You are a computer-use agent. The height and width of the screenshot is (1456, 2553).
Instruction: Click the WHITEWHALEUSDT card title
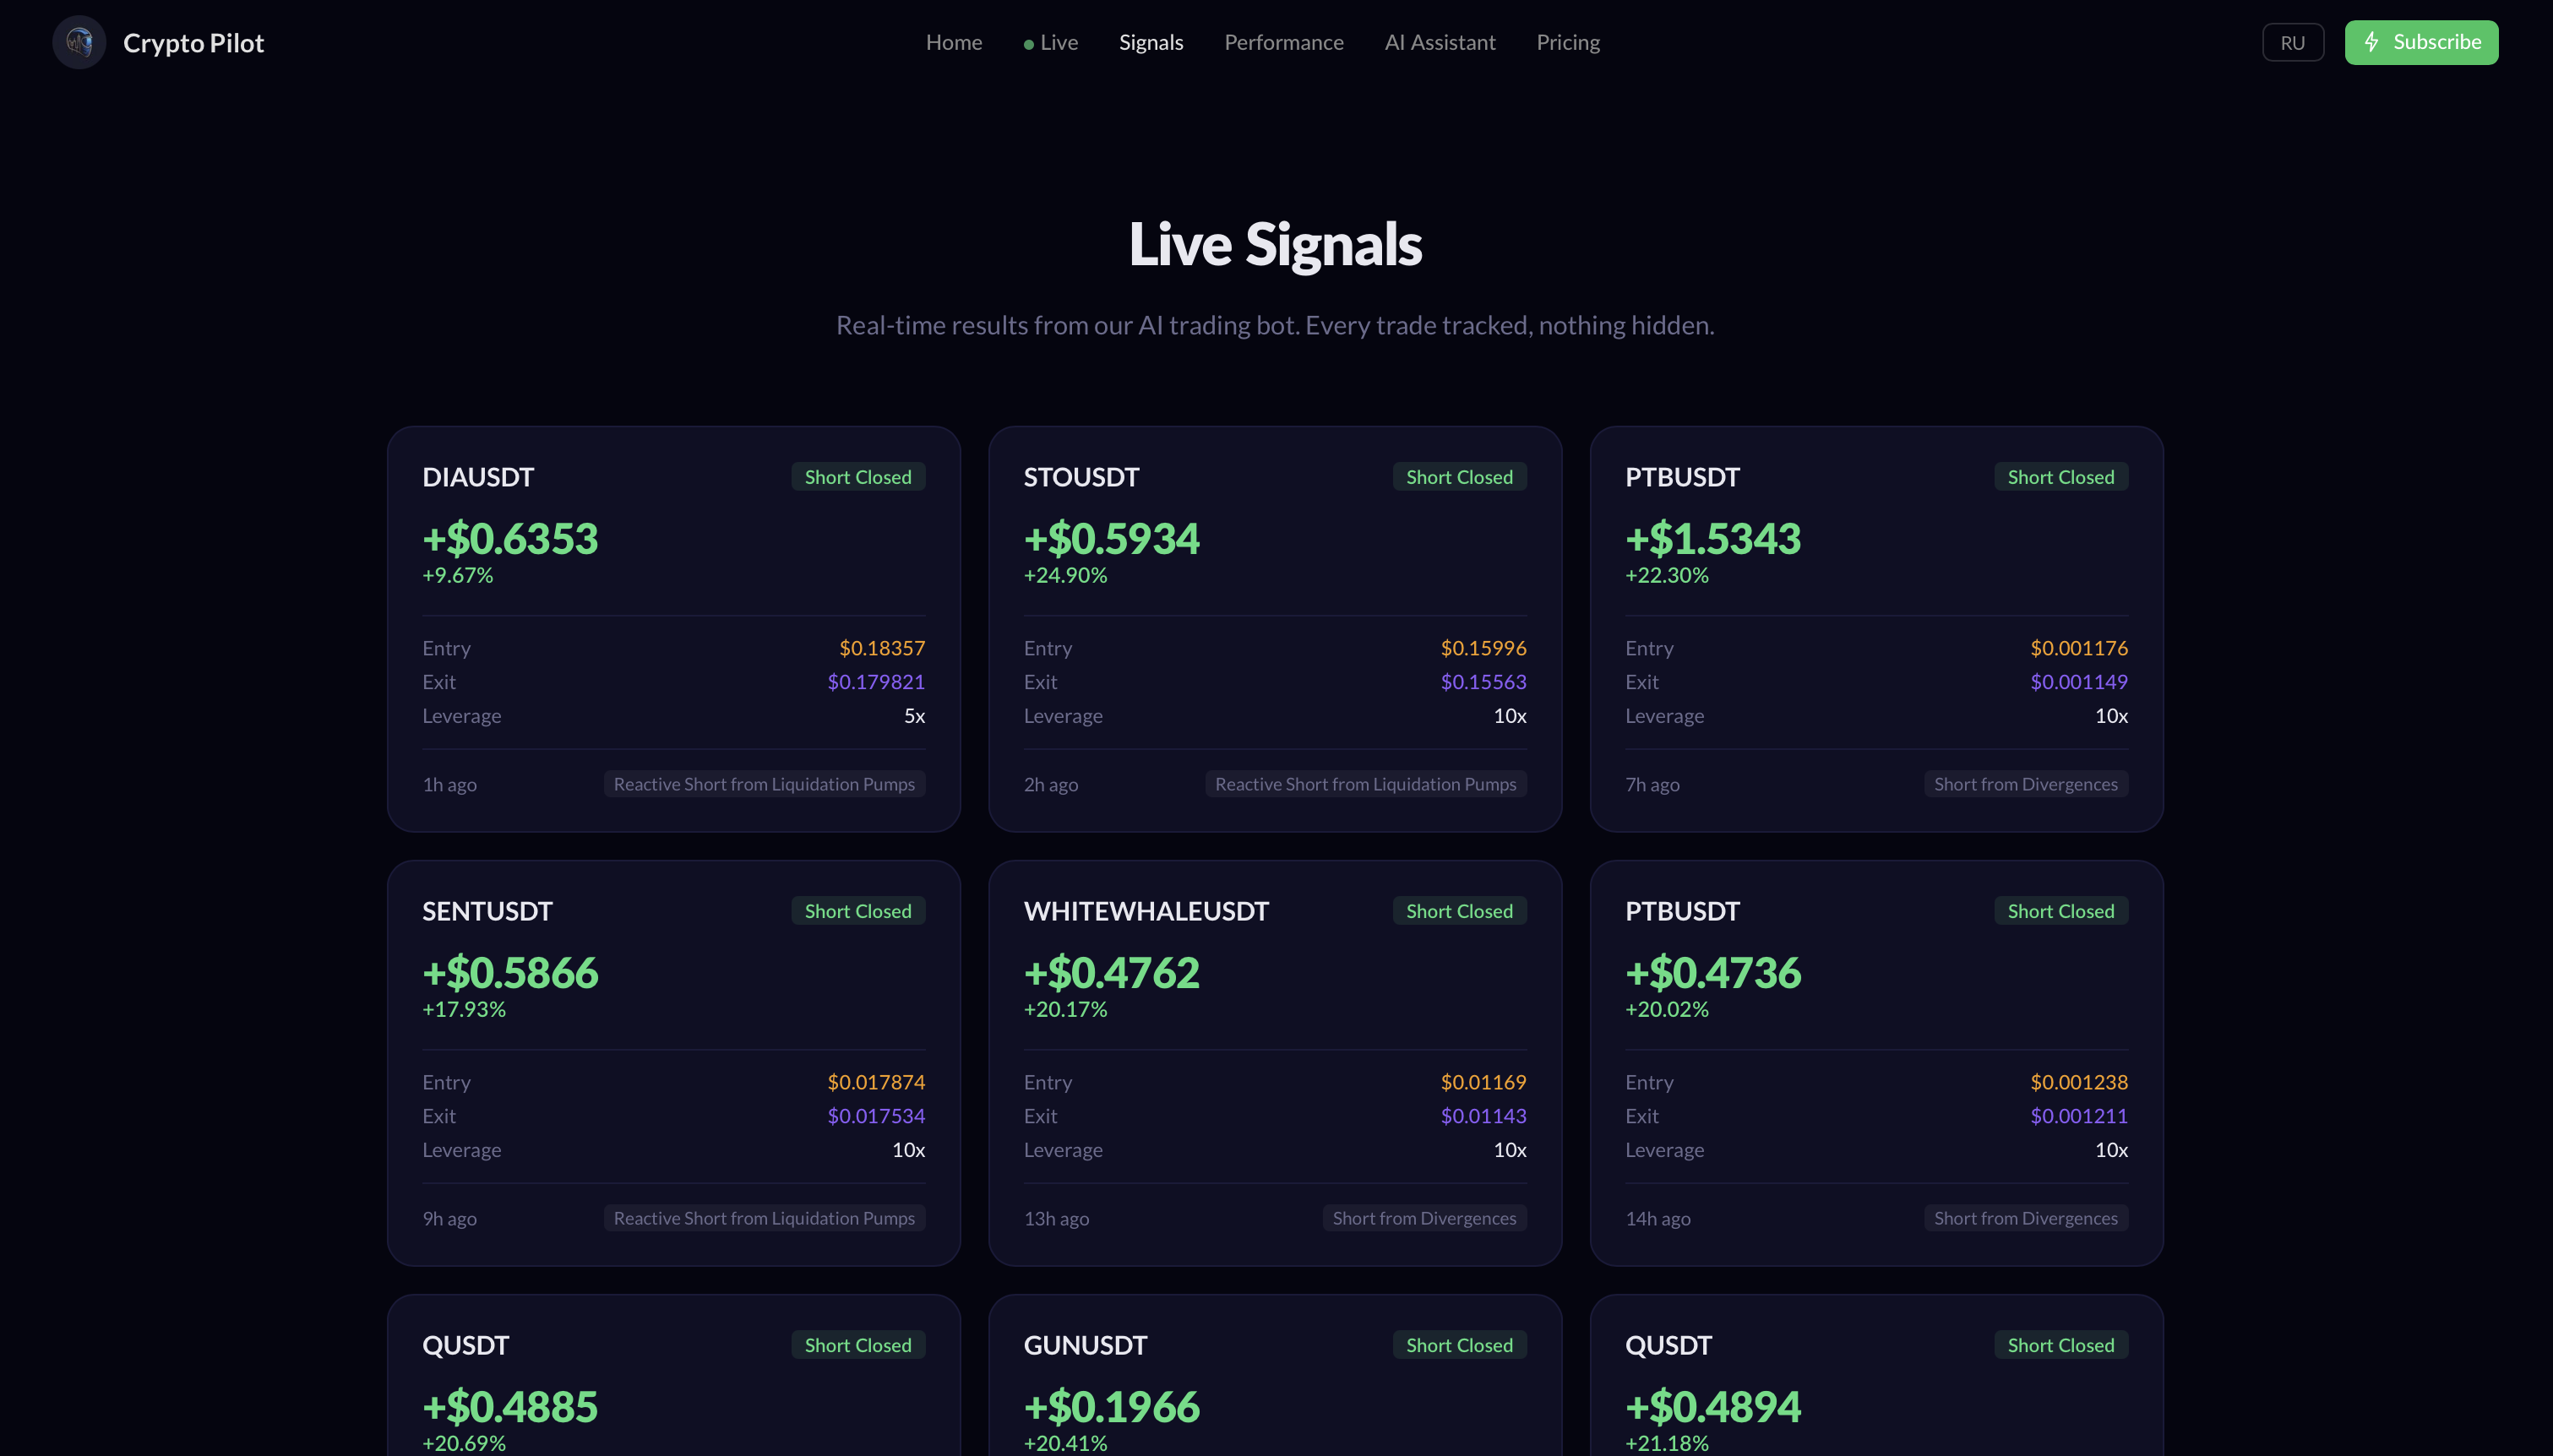pos(1146,910)
